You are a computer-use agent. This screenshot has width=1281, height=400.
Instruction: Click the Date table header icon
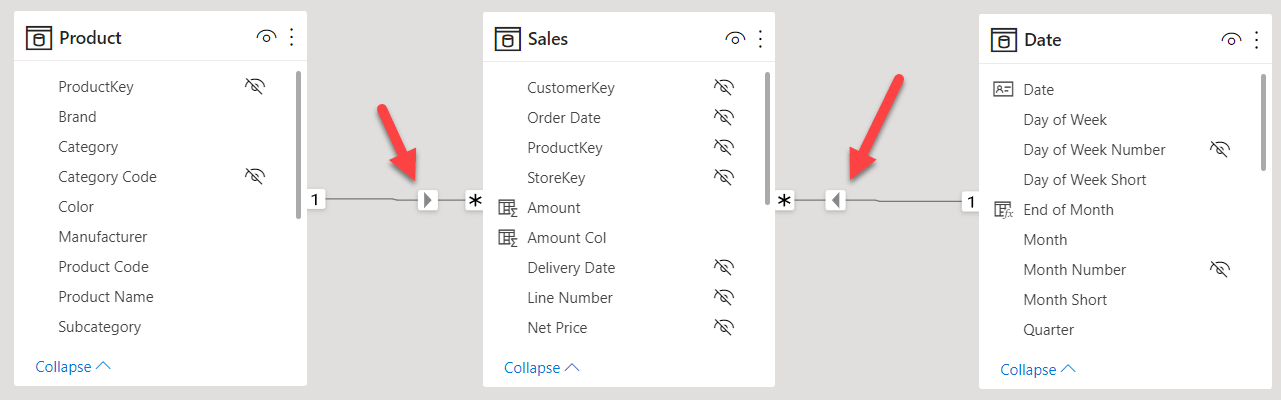coord(1003,40)
